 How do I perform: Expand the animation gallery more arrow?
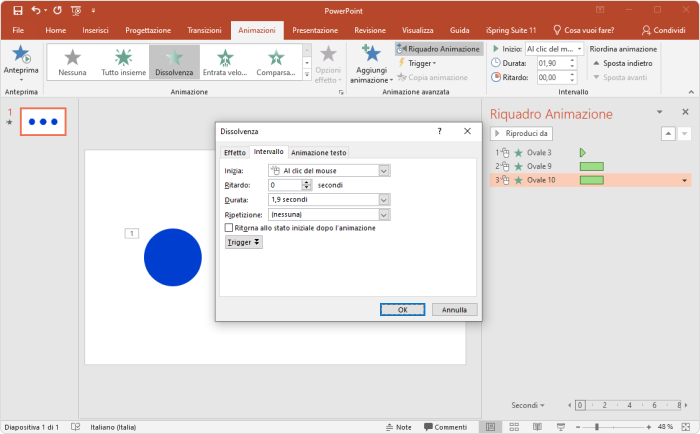click(307, 75)
